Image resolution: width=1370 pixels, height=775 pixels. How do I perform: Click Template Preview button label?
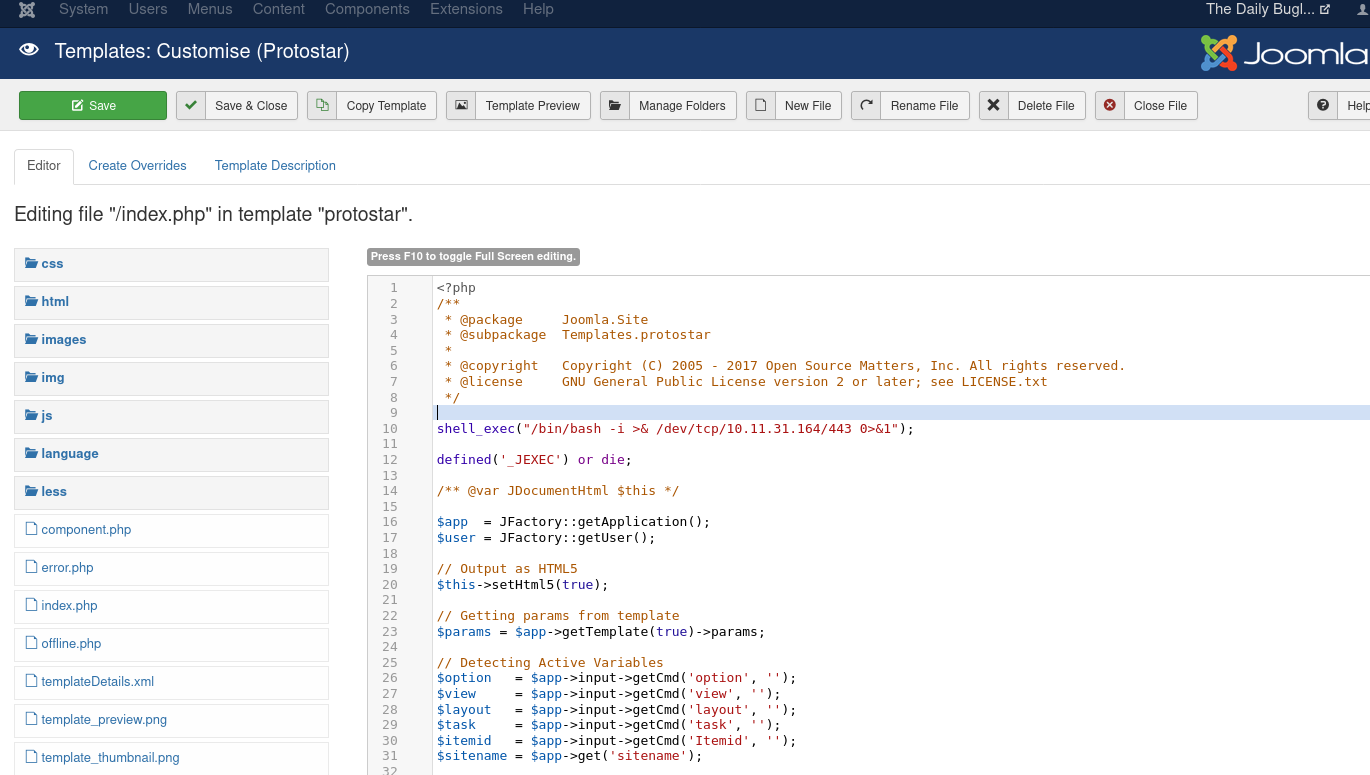(x=533, y=106)
